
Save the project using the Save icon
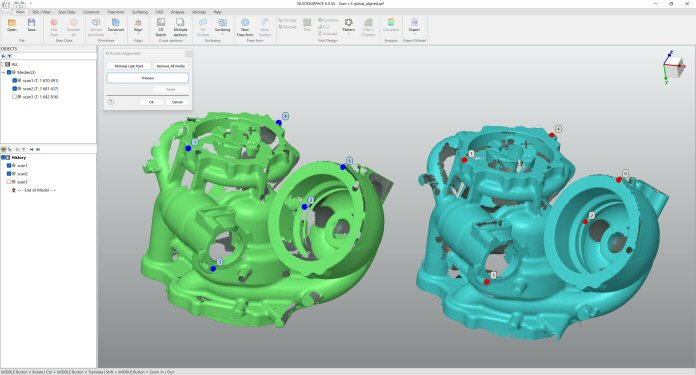coord(31,25)
